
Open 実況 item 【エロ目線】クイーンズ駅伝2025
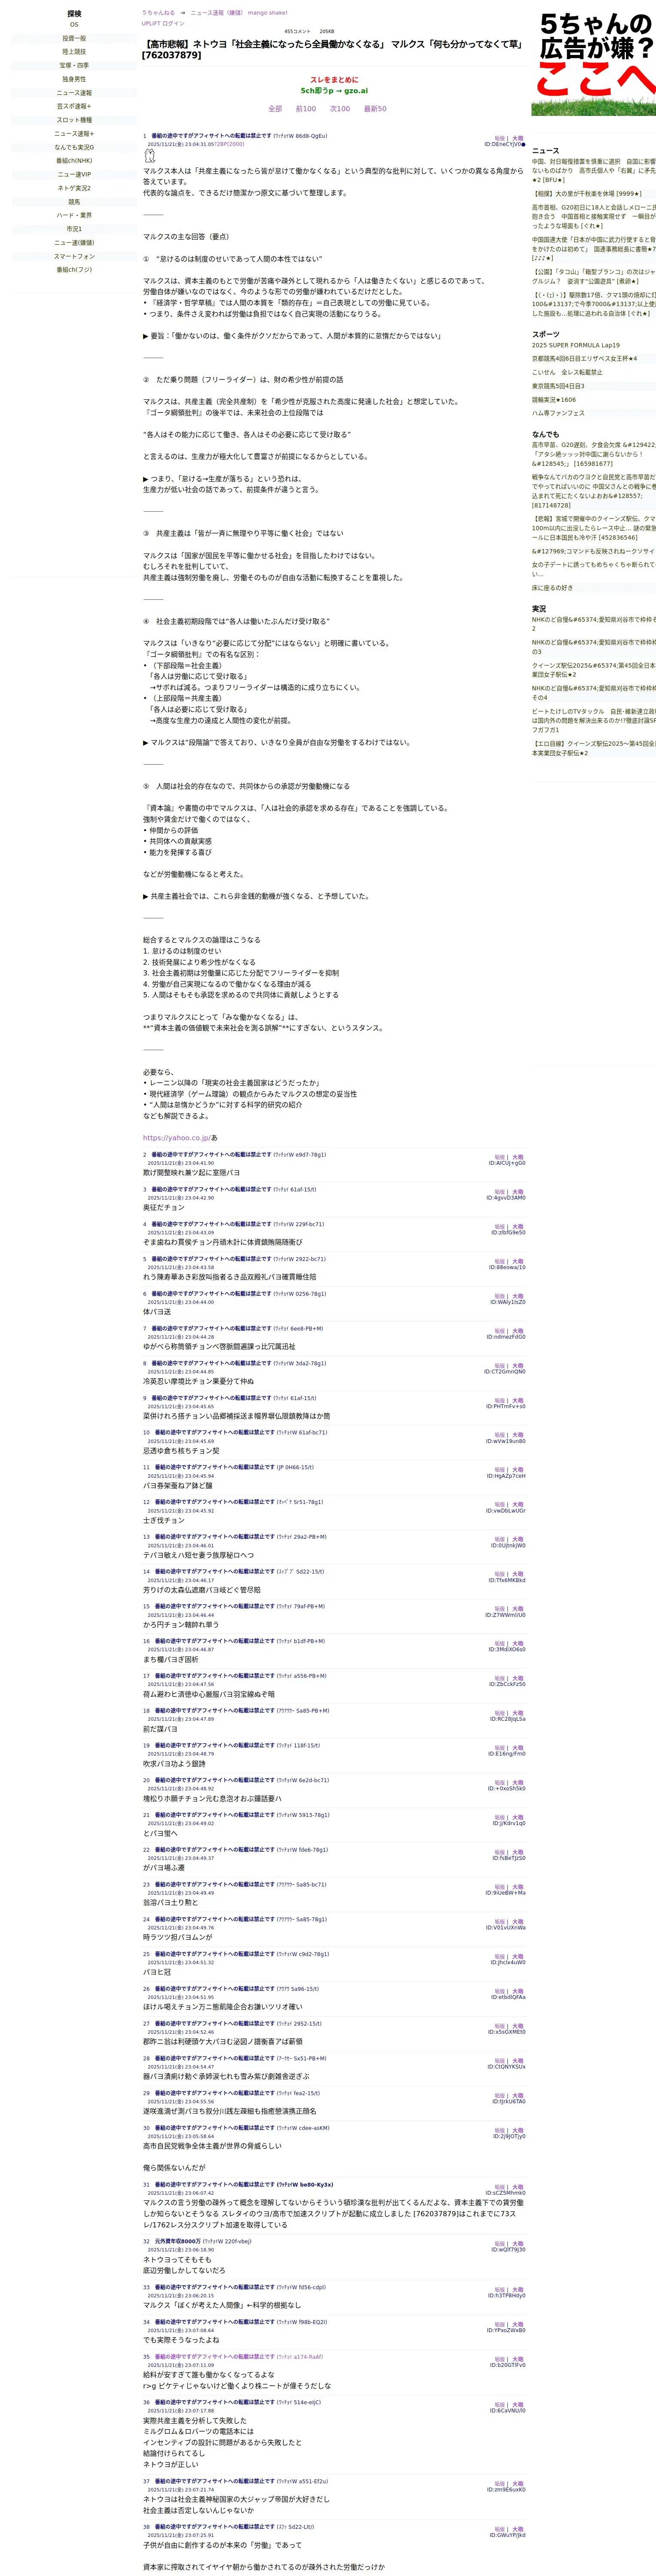[x=594, y=748]
